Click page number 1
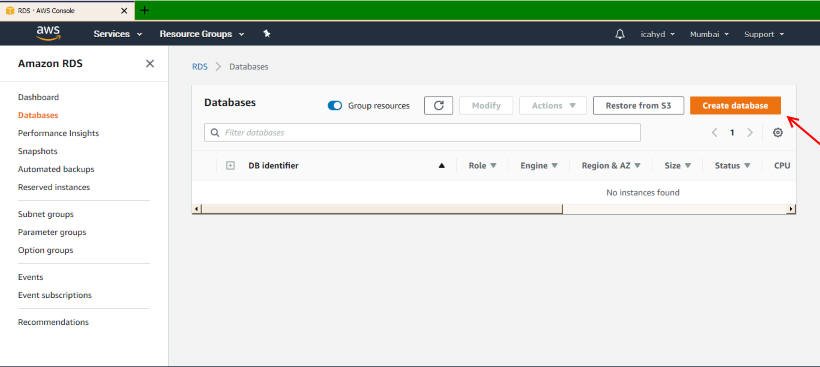 (x=732, y=133)
